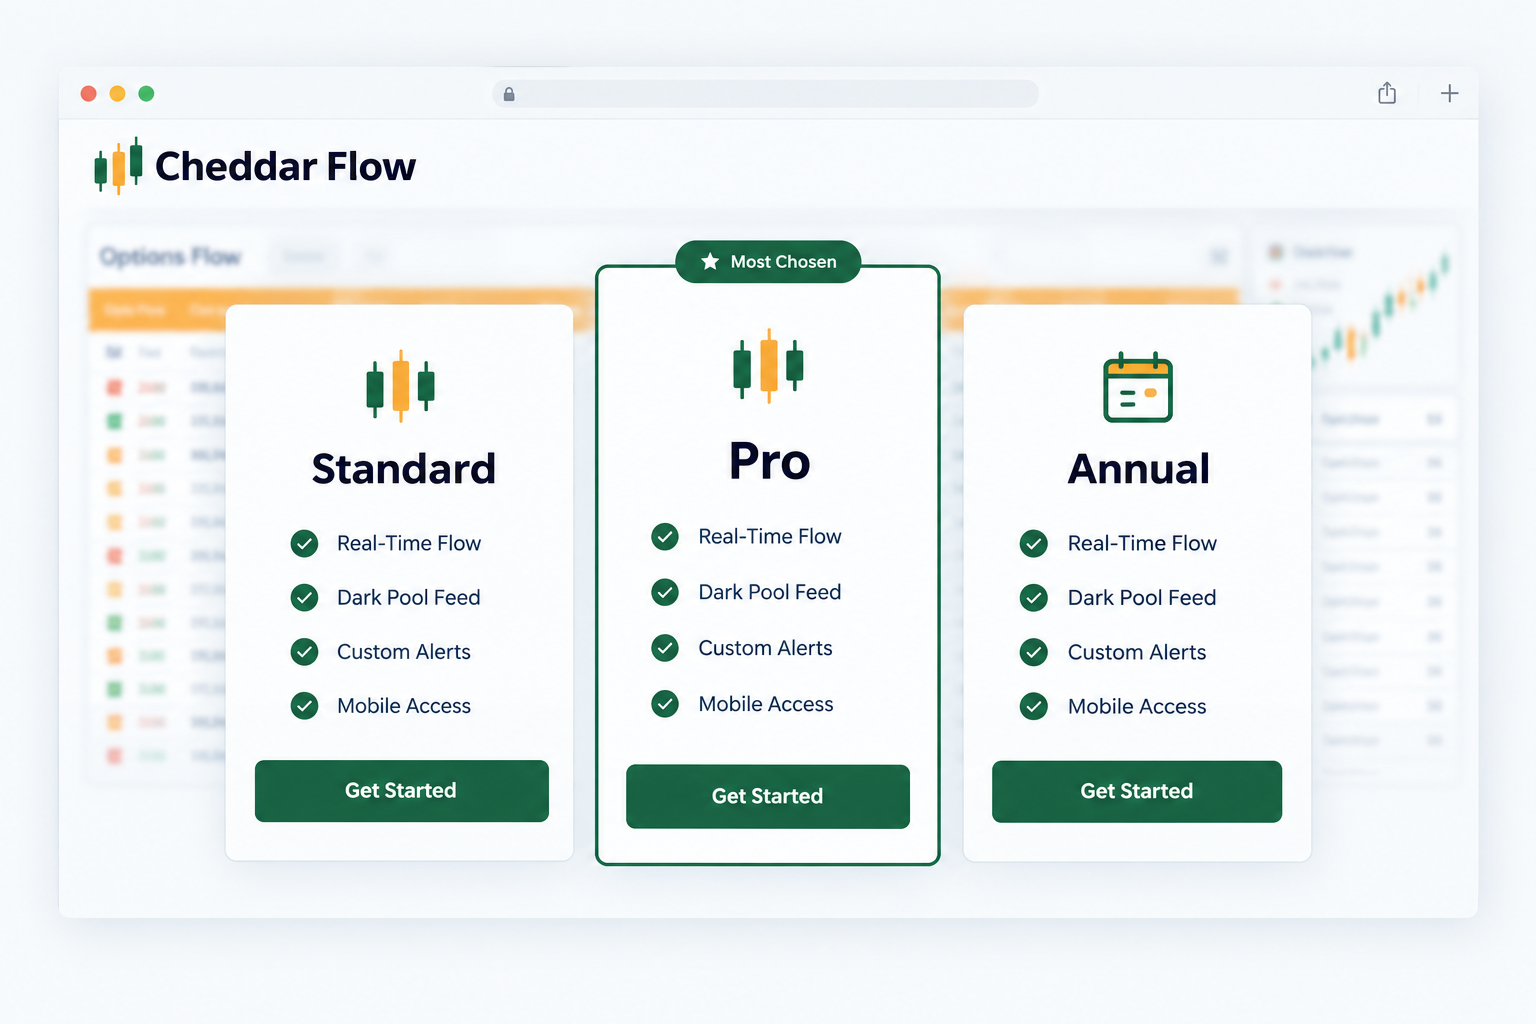This screenshot has height=1024, width=1536.
Task: Select the Standard plan heading
Action: [x=404, y=468]
